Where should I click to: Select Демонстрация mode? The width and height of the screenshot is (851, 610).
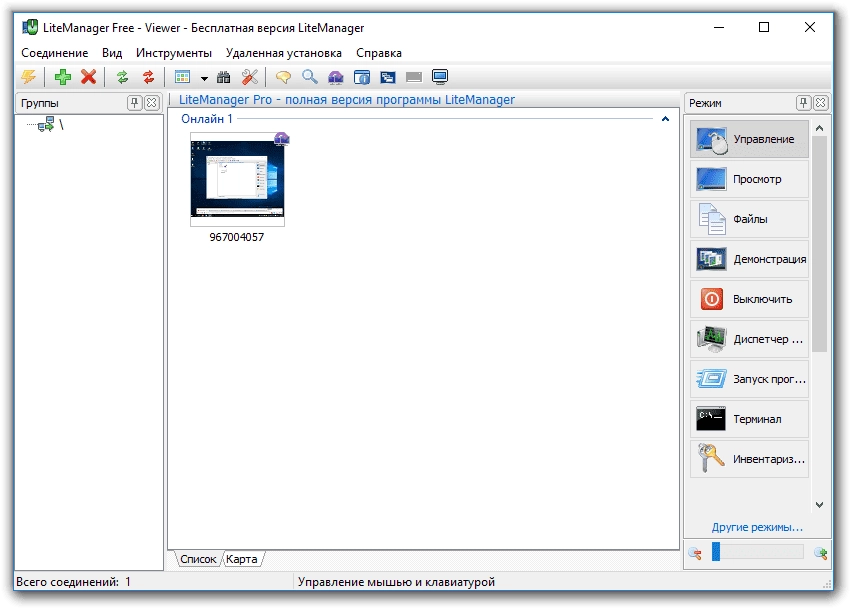749,259
